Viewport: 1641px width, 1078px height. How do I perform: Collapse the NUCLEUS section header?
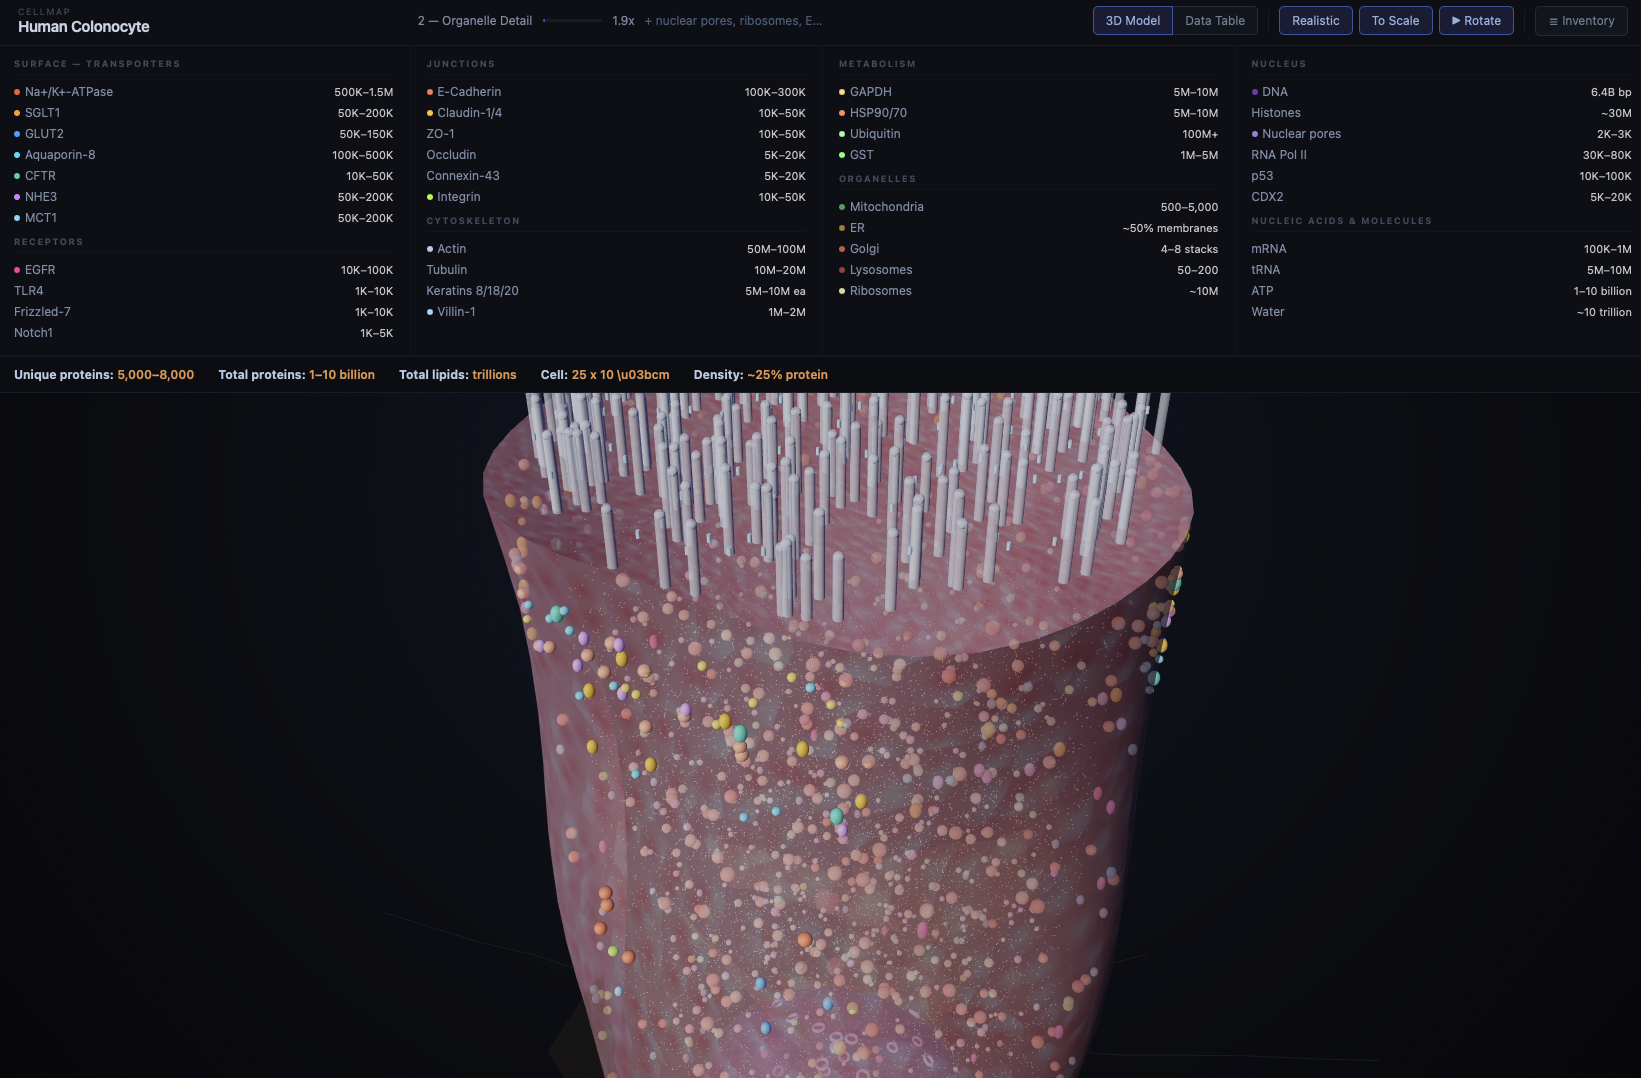1278,63
